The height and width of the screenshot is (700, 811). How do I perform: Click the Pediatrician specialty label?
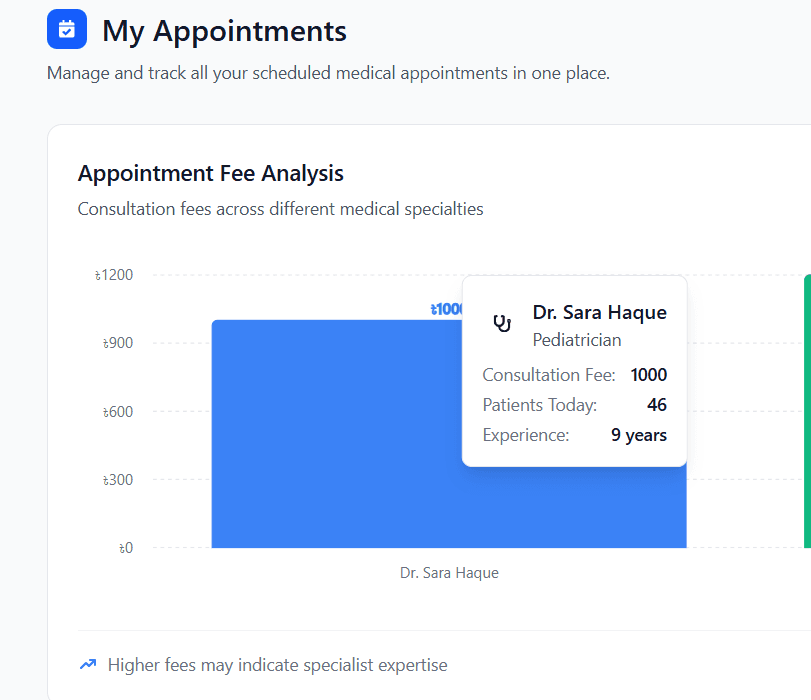coord(576,340)
